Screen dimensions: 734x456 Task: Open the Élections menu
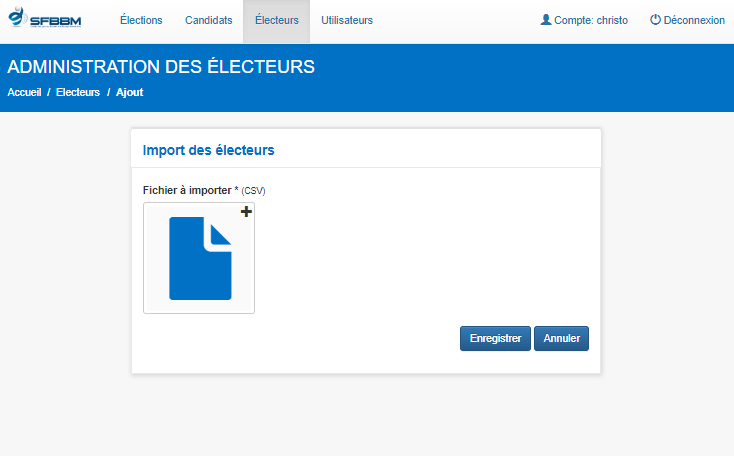[x=141, y=20]
